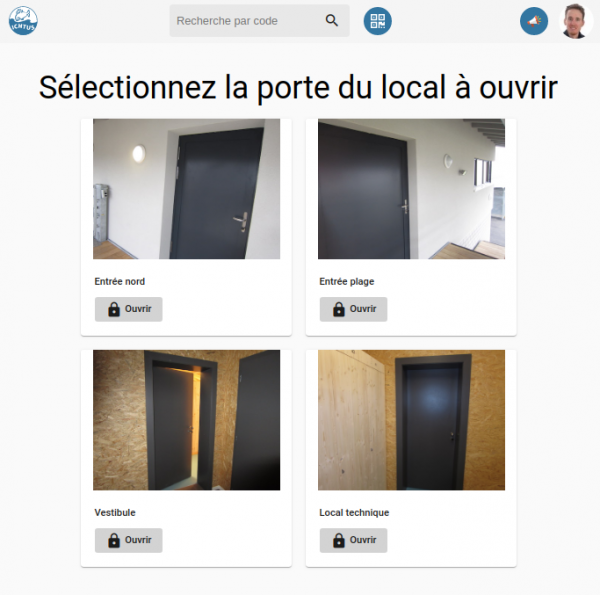Click the lock icon for Vestibule

[x=114, y=540]
